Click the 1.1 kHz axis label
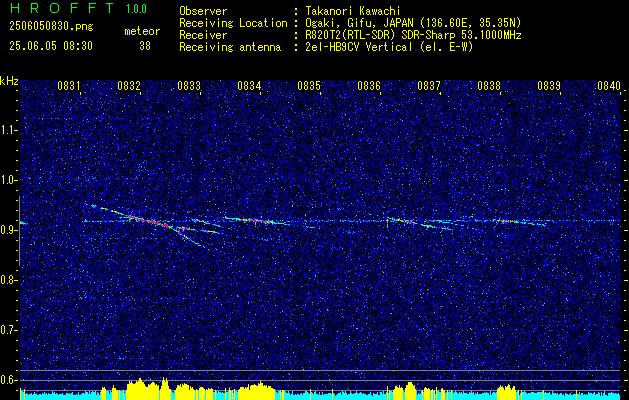Image resolution: width=629 pixels, height=400 pixels. 9,130
